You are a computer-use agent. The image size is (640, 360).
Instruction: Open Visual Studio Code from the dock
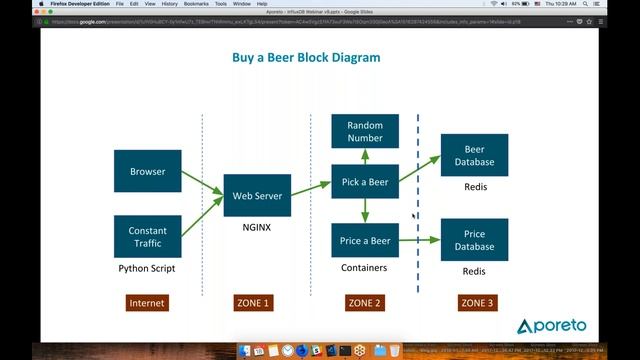pyautogui.click(x=331, y=351)
